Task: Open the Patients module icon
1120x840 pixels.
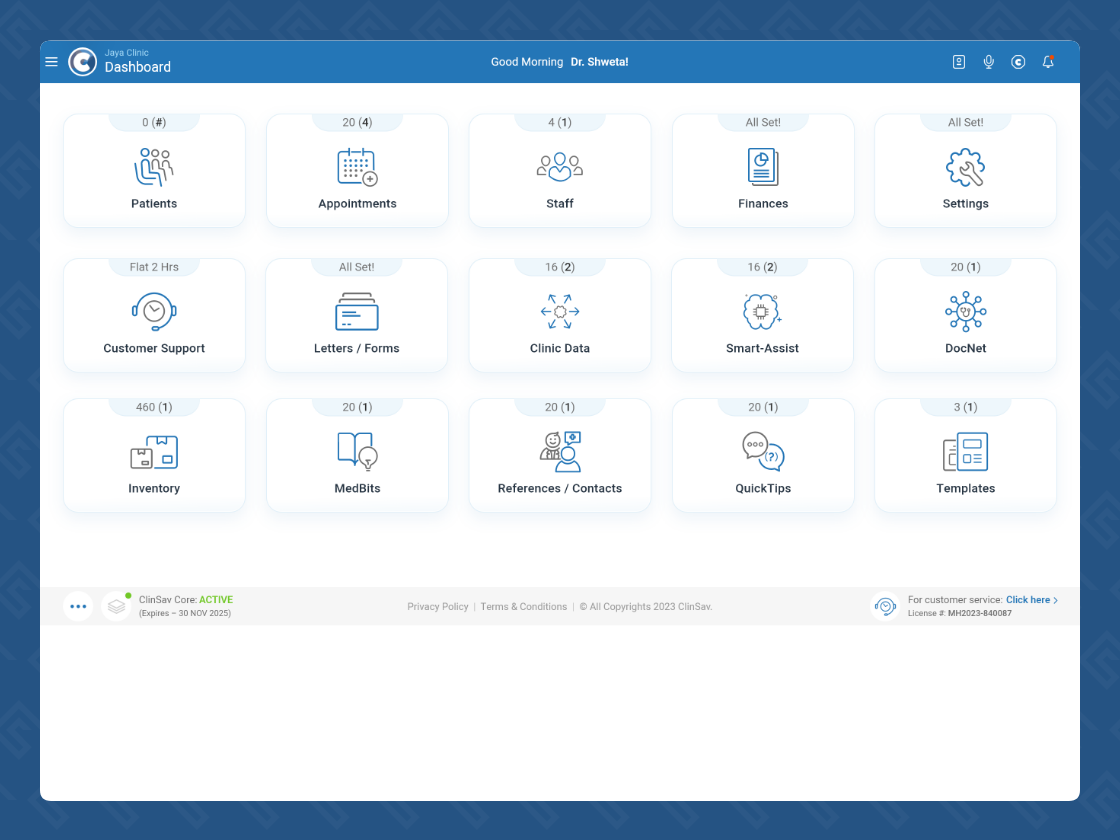Action: coord(154,168)
